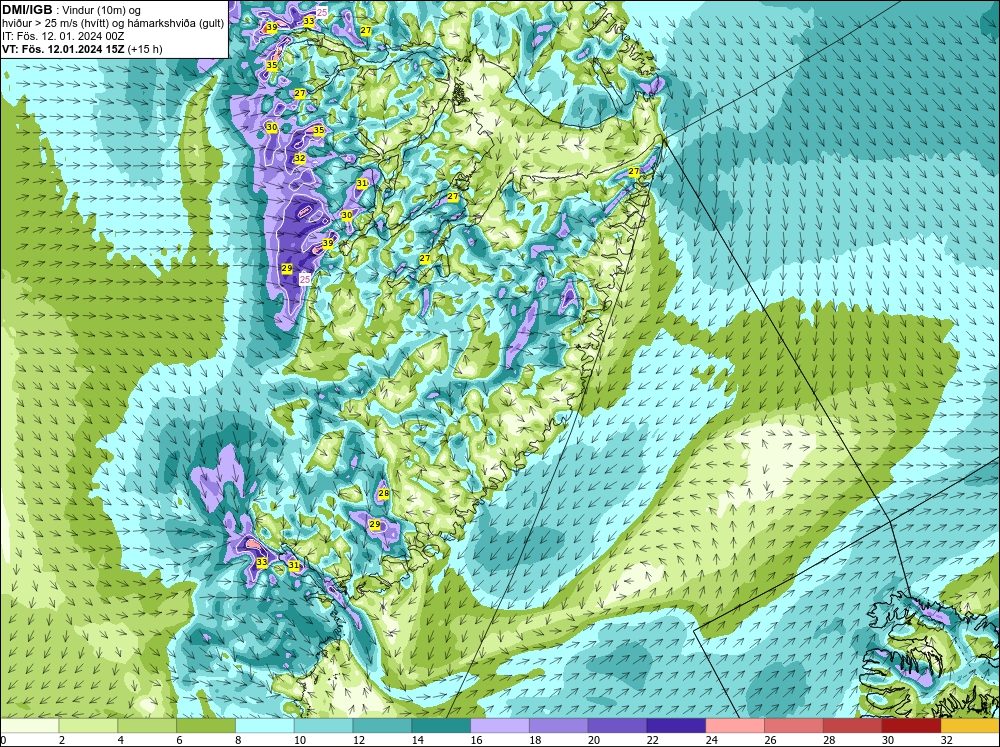Click the yellow 32 gust label on the map

pos(299,158)
